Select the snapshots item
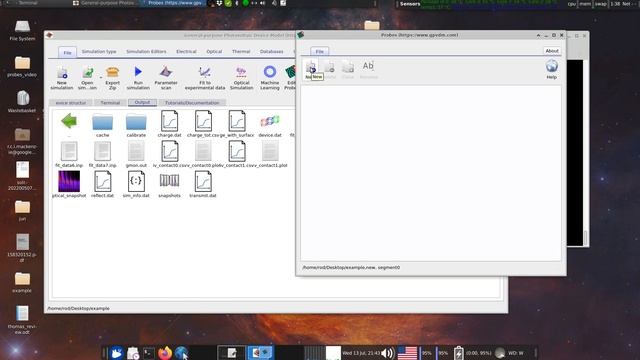 pyautogui.click(x=169, y=184)
